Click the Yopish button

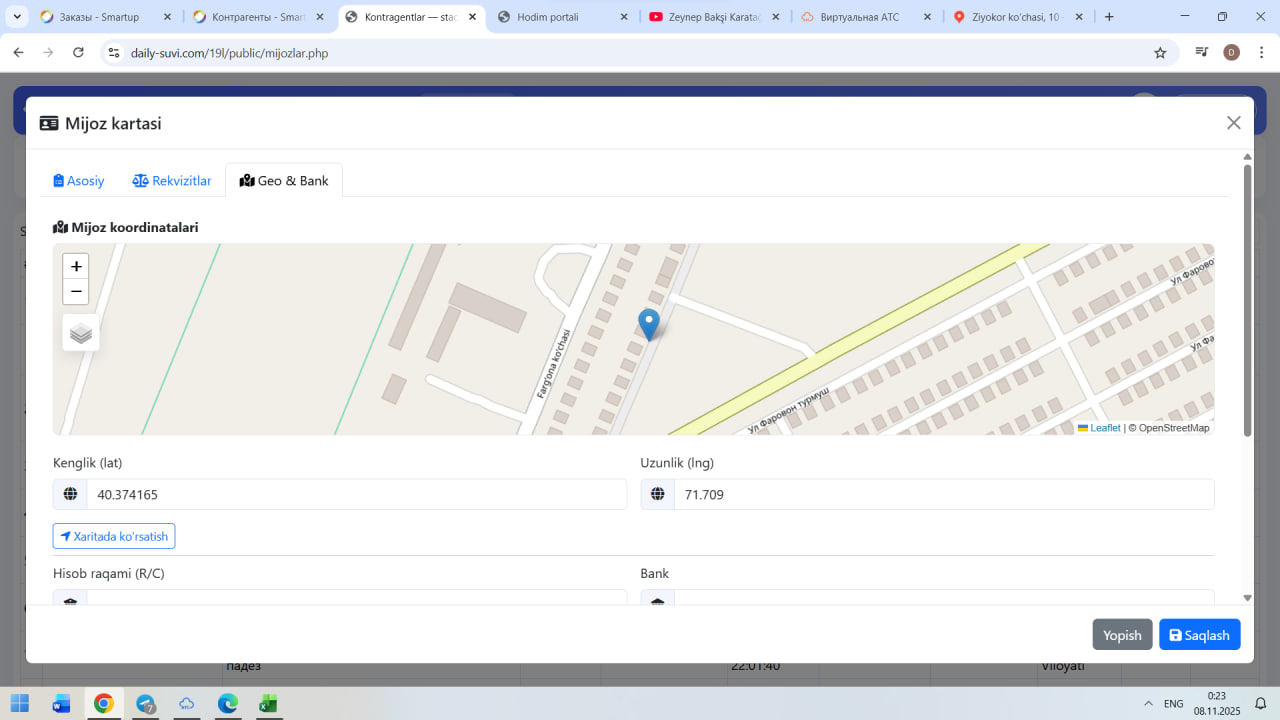click(1122, 635)
